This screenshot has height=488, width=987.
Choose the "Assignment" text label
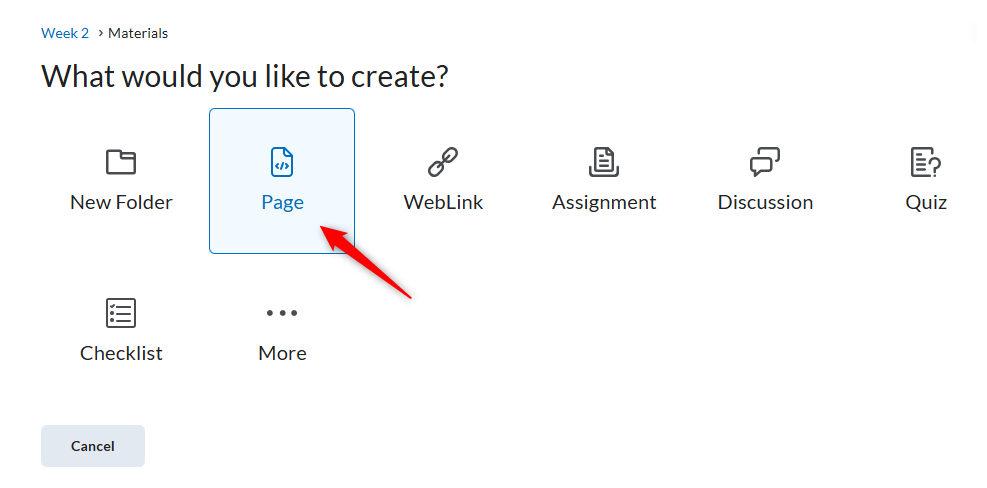[604, 203]
